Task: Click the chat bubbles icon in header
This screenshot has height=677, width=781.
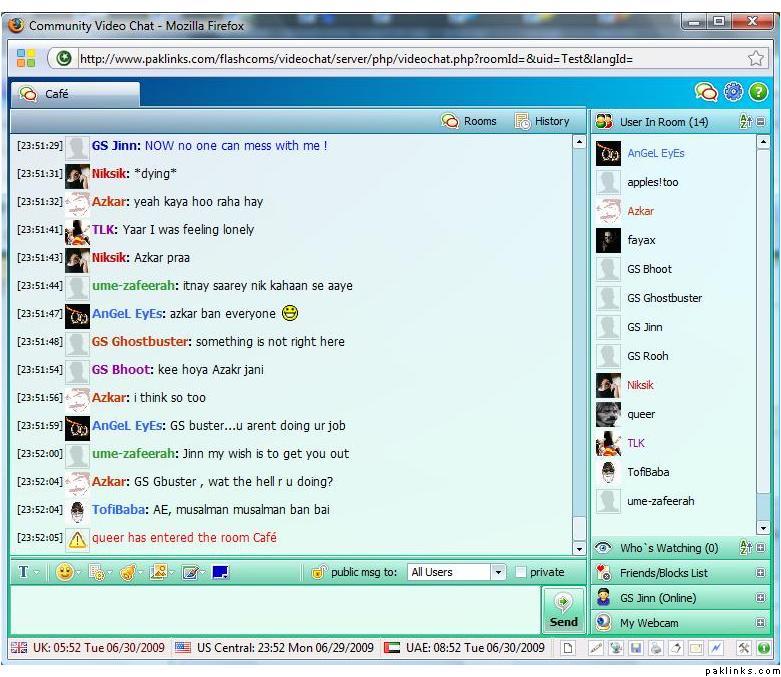Action: [x=706, y=92]
